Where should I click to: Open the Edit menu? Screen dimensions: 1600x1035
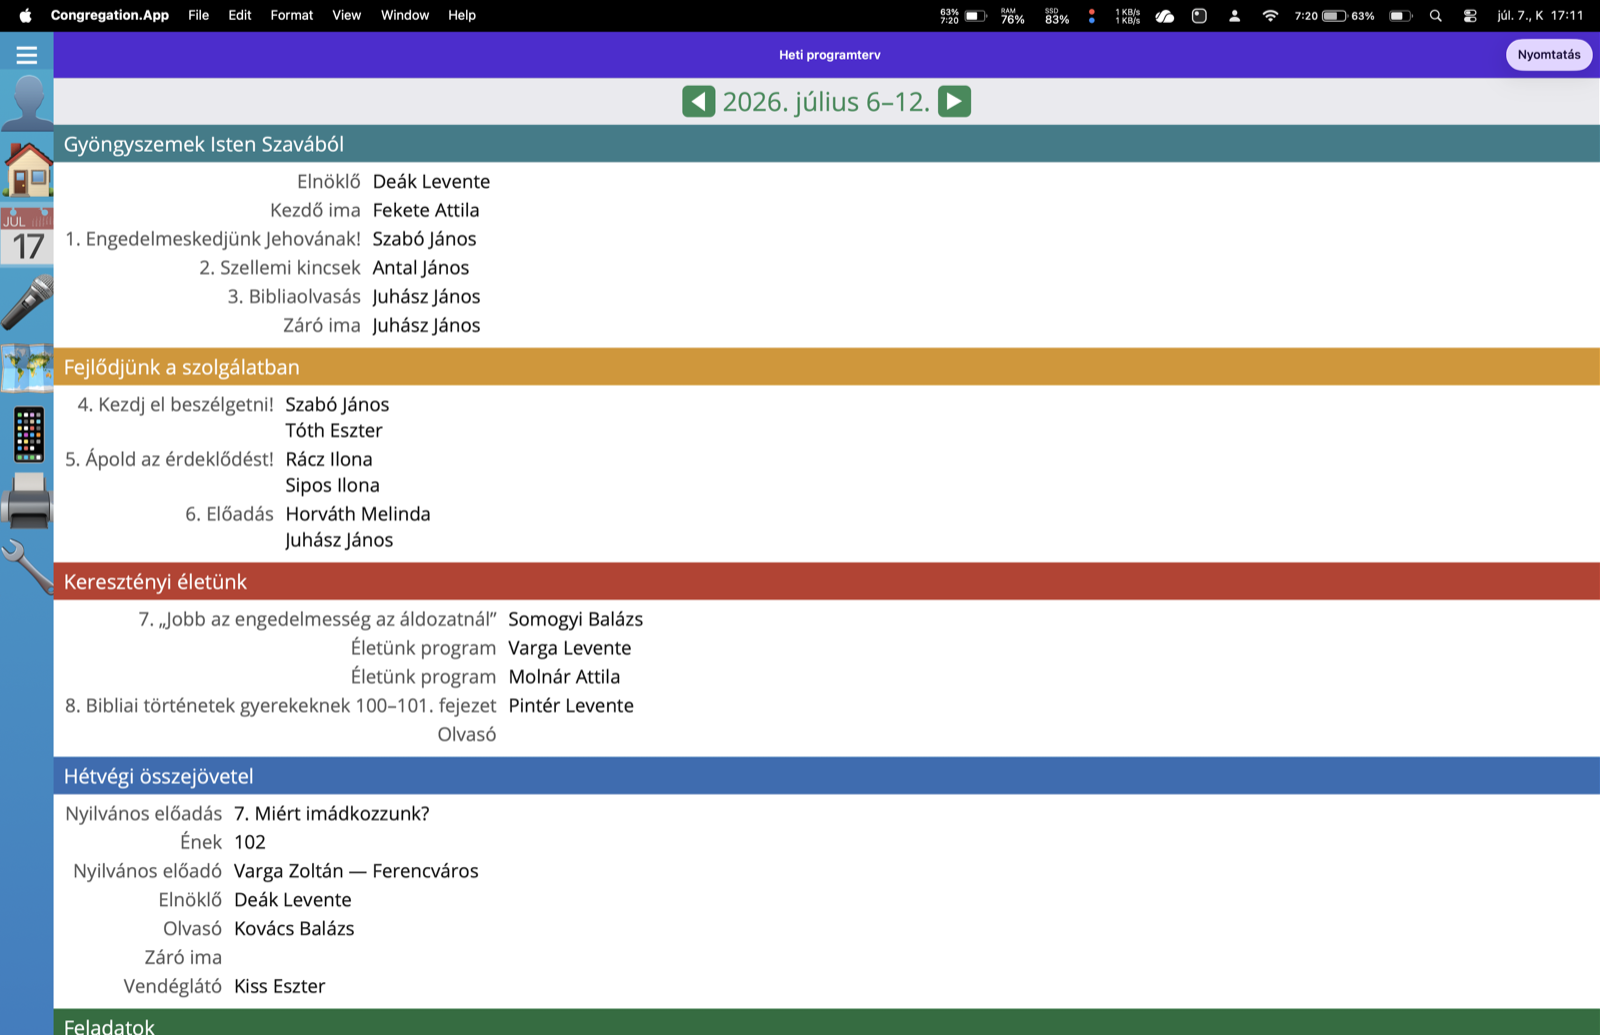point(240,15)
